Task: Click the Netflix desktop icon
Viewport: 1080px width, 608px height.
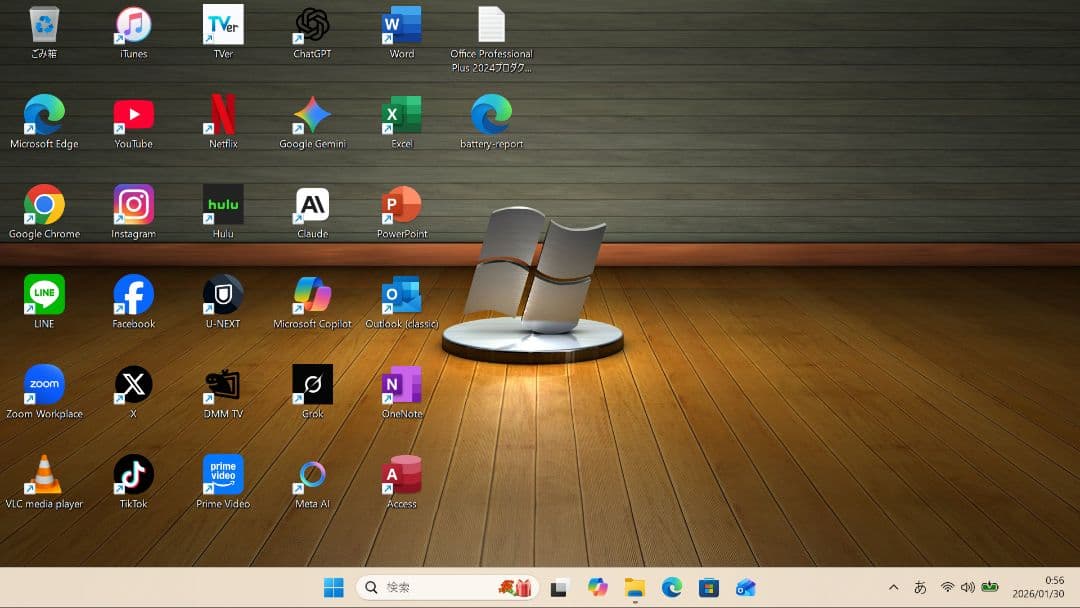Action: coord(223,115)
